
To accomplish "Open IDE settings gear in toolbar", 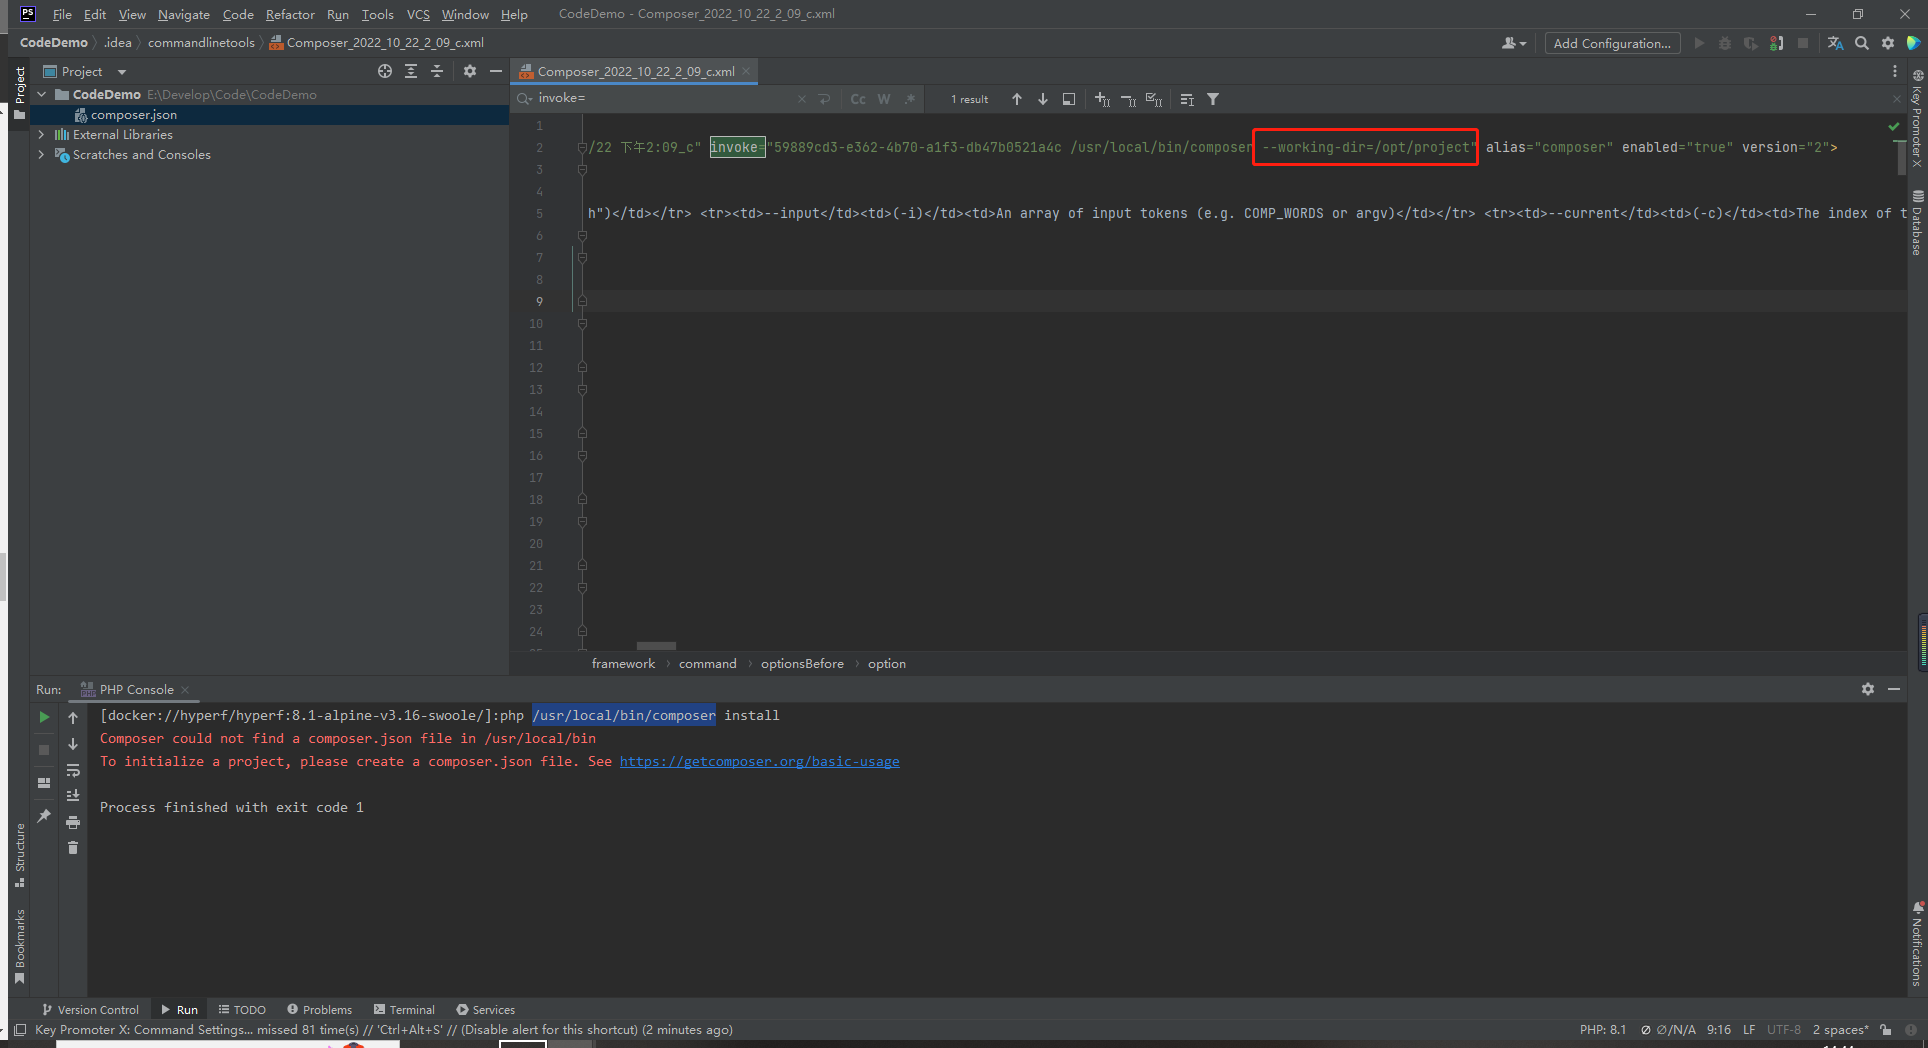I will pyautogui.click(x=1887, y=43).
